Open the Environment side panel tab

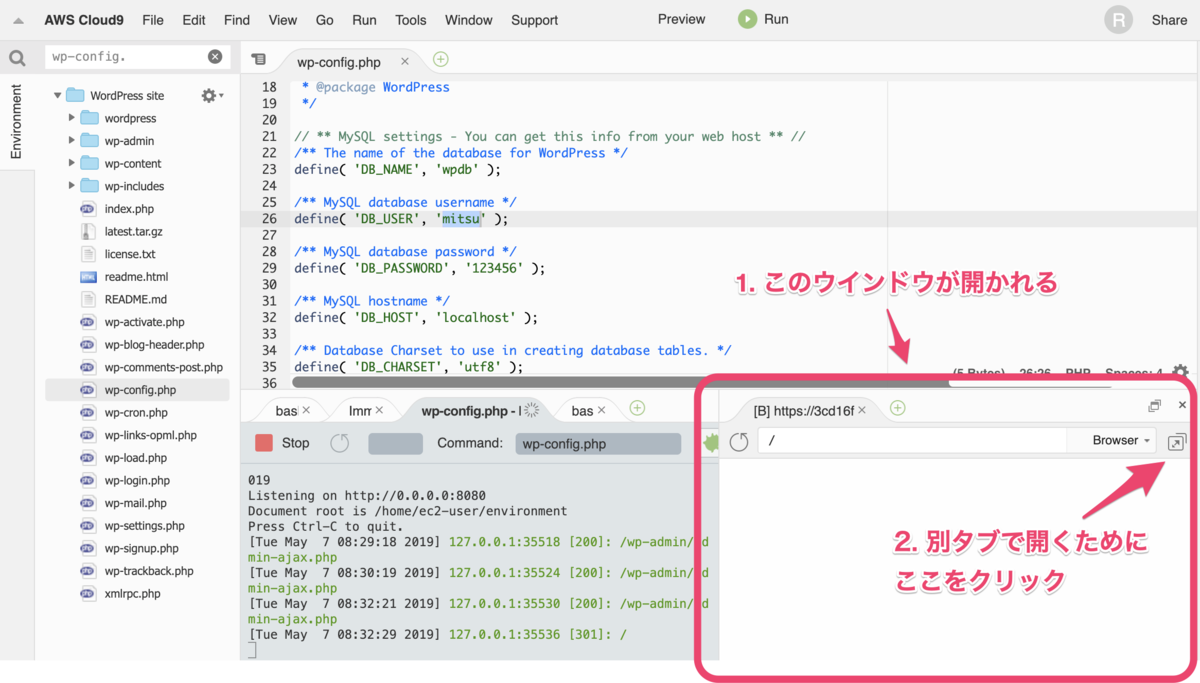[17, 121]
